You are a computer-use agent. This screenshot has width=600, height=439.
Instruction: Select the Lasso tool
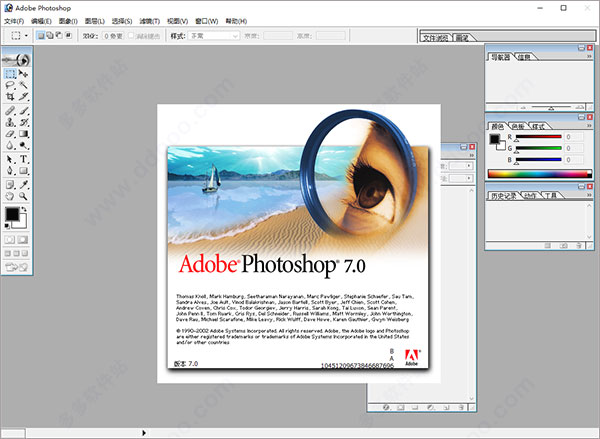(10, 85)
